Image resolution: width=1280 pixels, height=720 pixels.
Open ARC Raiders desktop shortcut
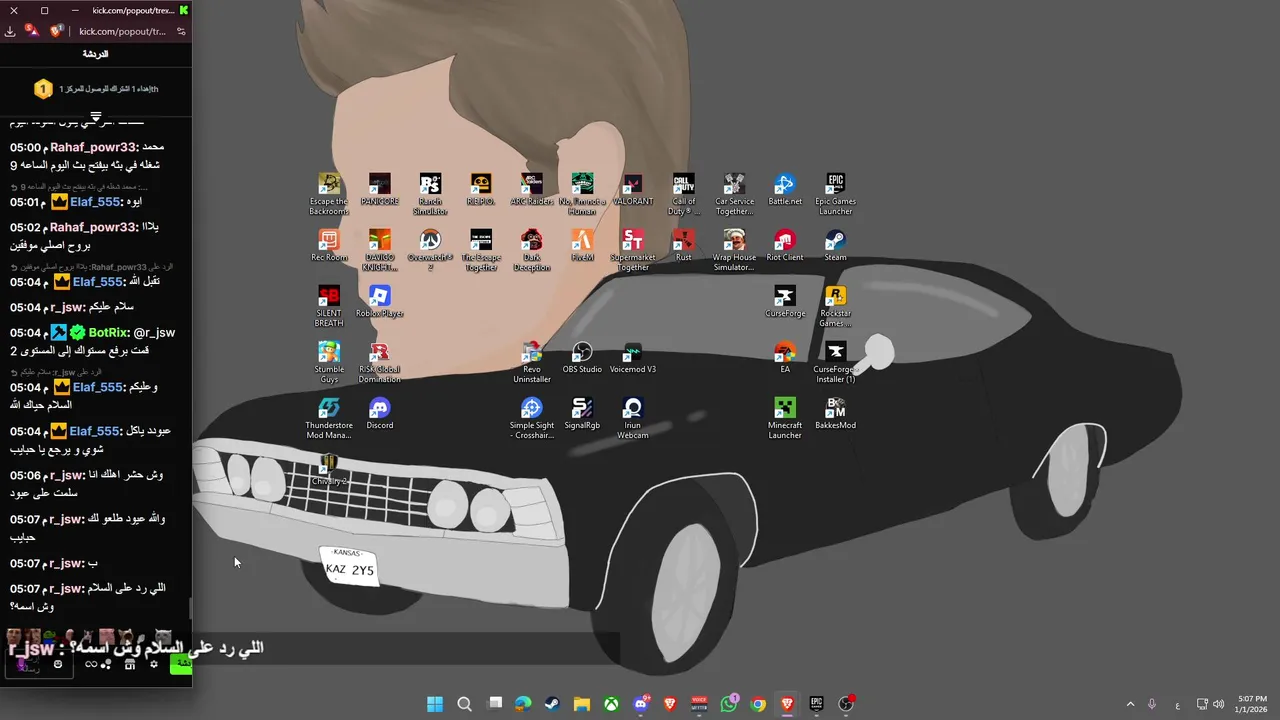click(x=532, y=190)
